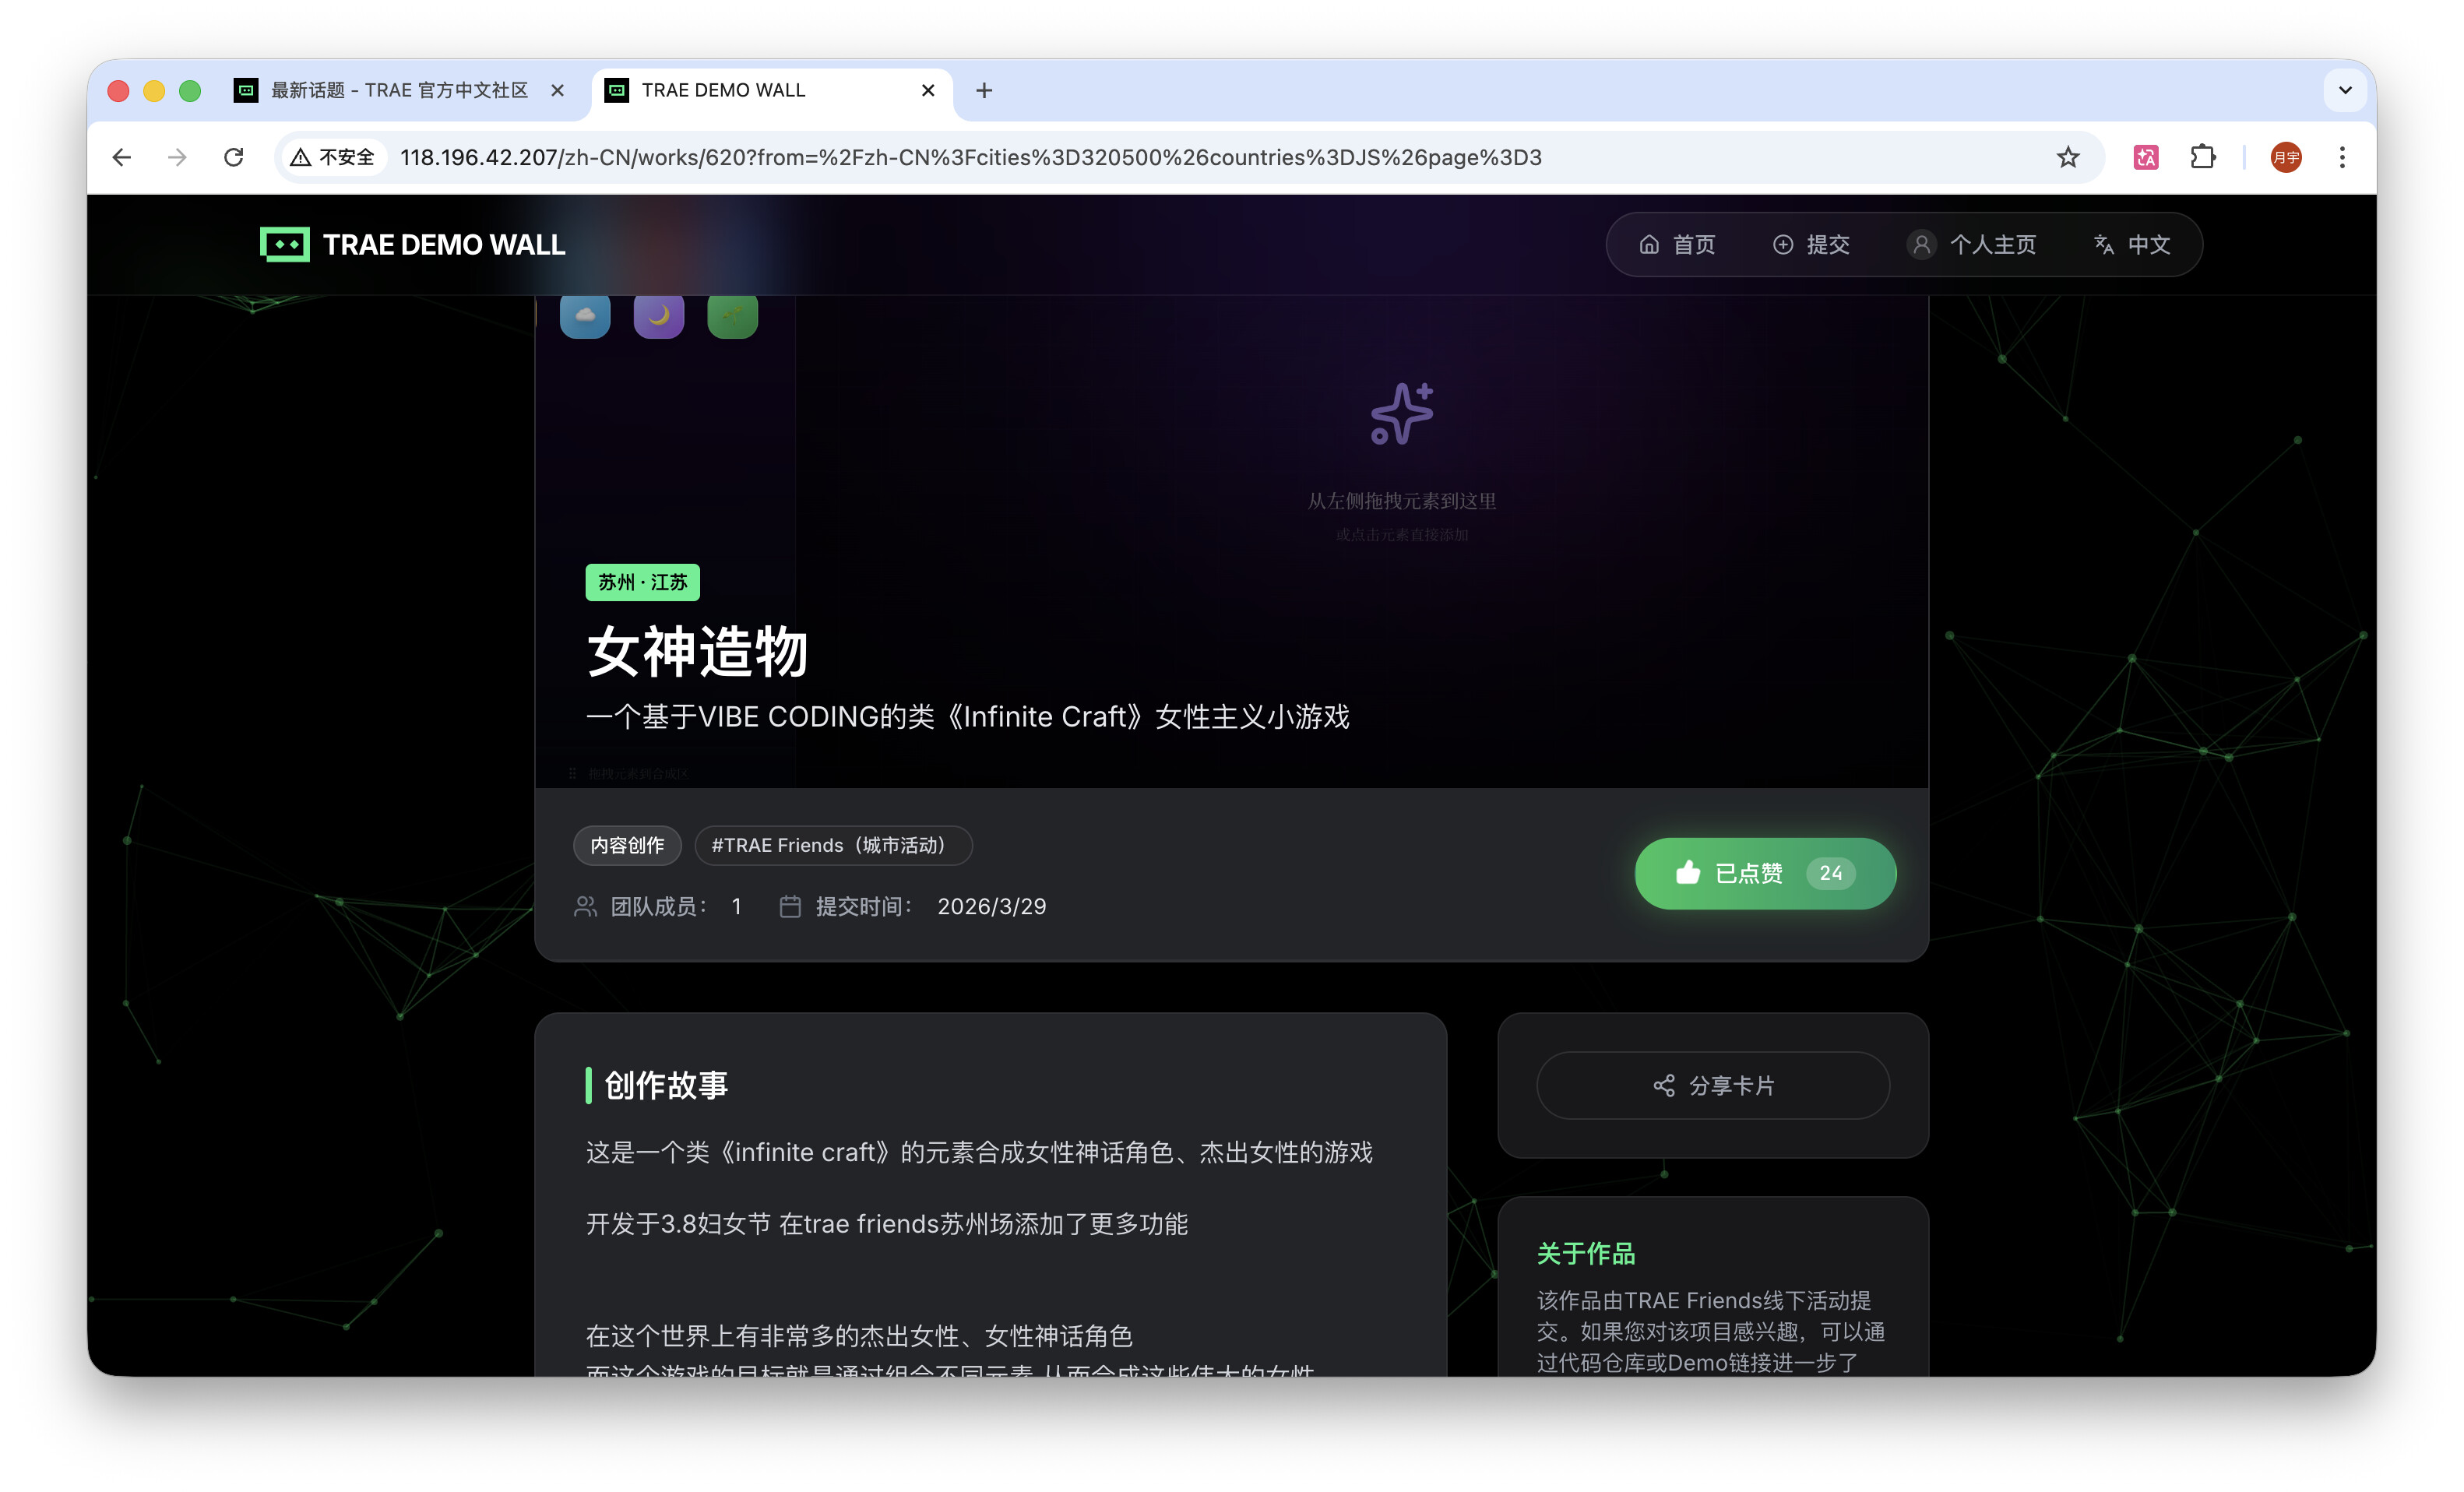This screenshot has width=2464, height=1492.
Task: Click the TRAE DEMO WALL logo
Action: (412, 244)
